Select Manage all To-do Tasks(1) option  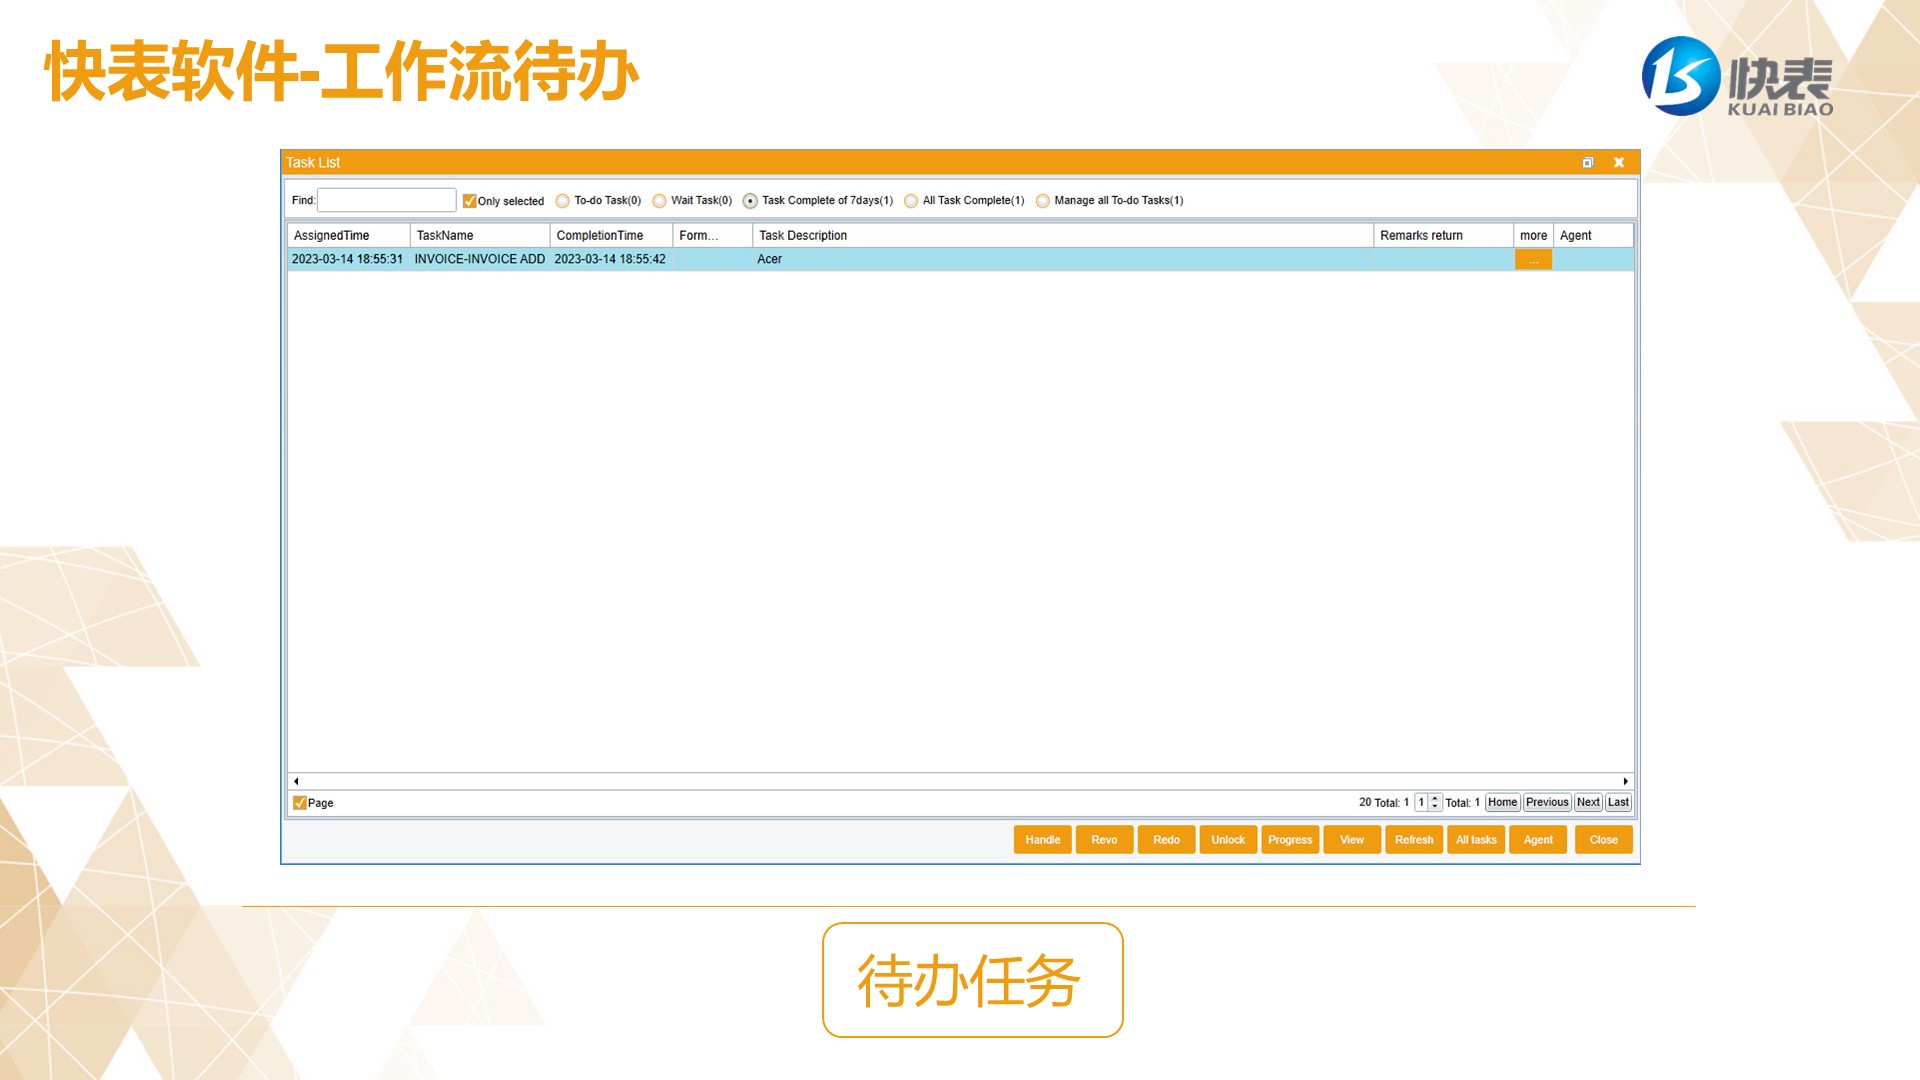[x=1043, y=201]
